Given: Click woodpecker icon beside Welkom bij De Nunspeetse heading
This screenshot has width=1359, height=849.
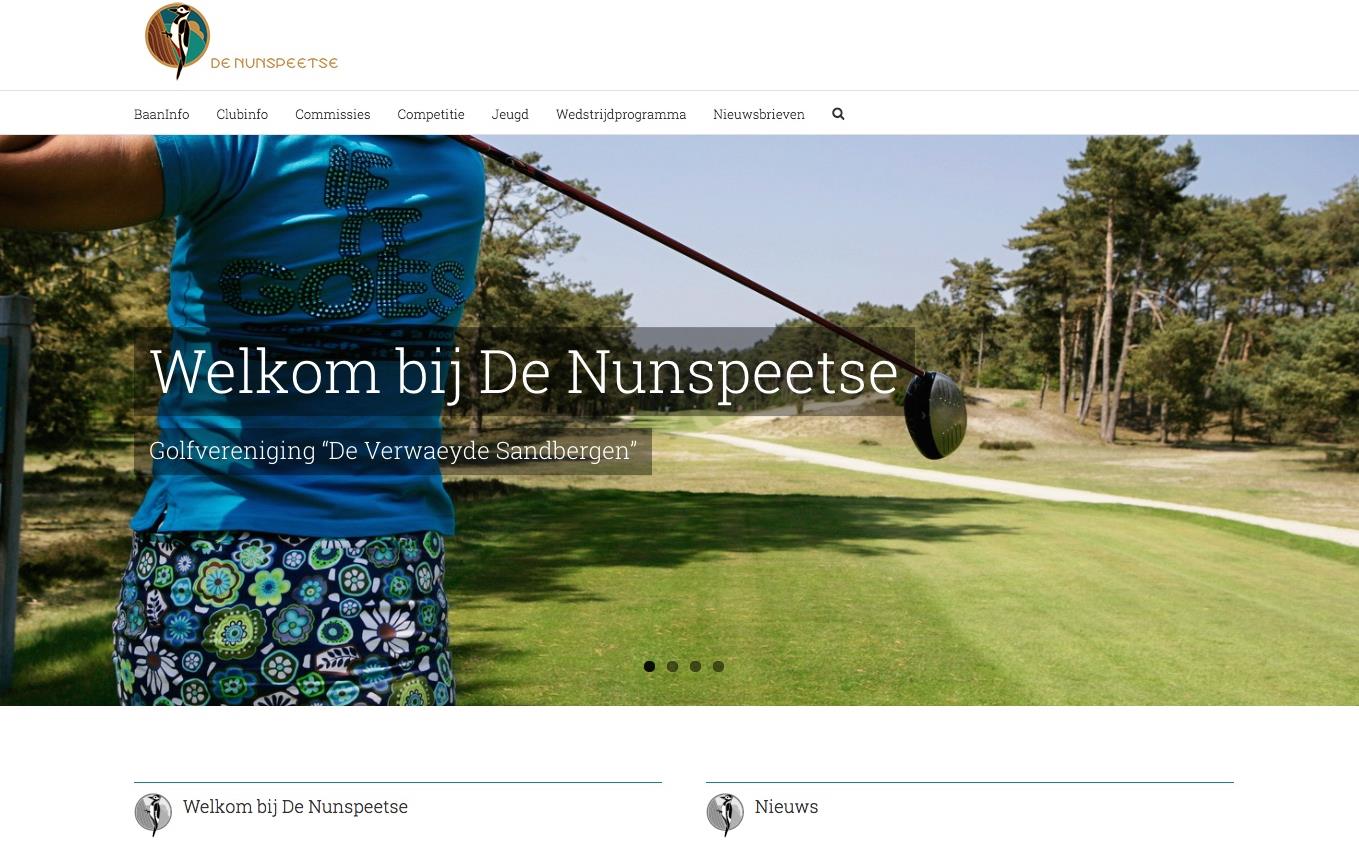Looking at the screenshot, I should point(153,814).
